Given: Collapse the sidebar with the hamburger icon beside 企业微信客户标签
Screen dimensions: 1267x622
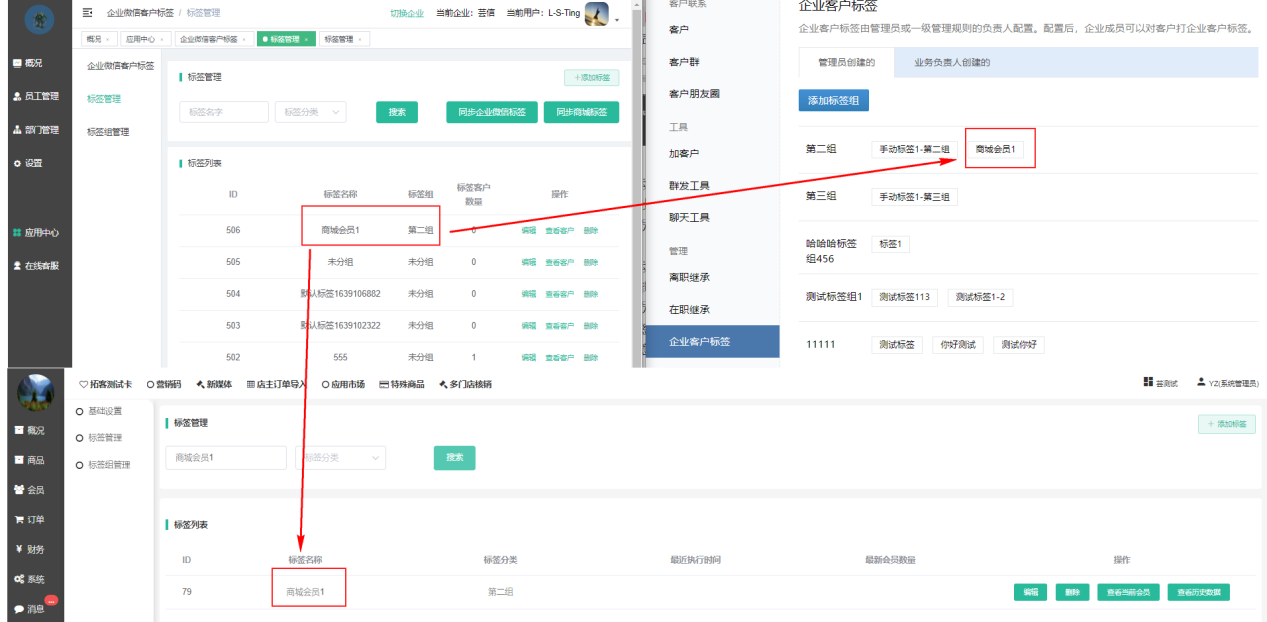Looking at the screenshot, I should tap(88, 13).
